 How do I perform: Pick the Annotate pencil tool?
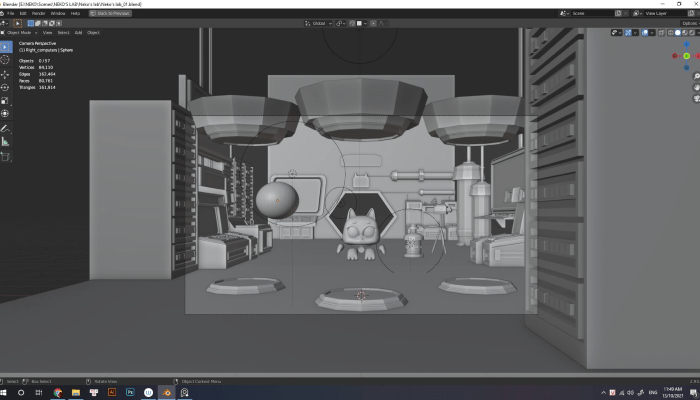click(x=5, y=128)
